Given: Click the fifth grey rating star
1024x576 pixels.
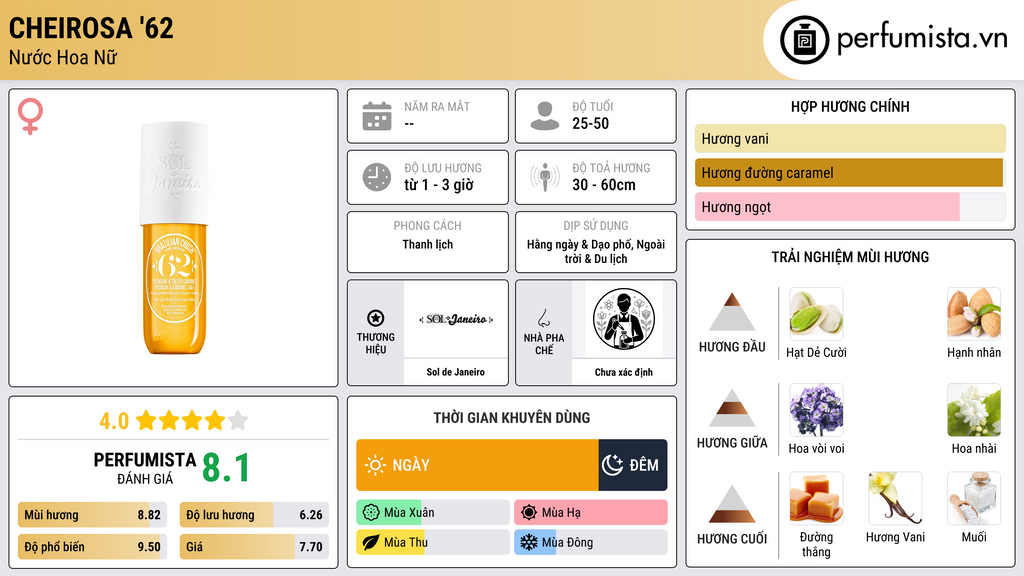Looking at the screenshot, I should coord(238,420).
